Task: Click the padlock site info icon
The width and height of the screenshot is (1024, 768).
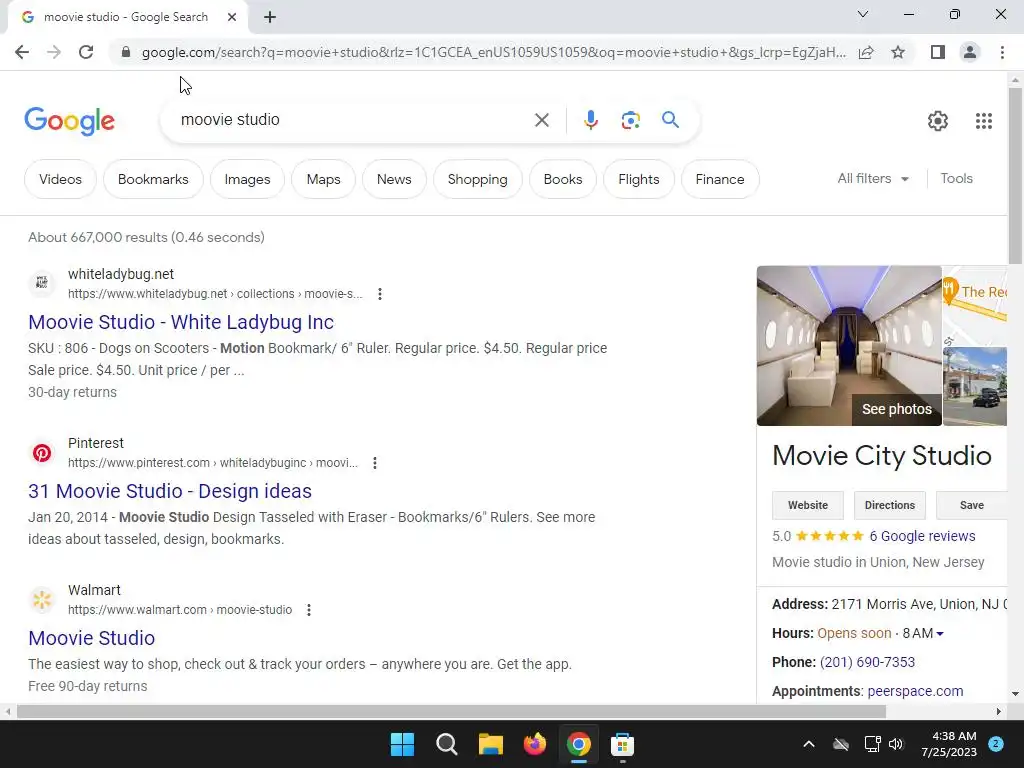Action: (126, 52)
